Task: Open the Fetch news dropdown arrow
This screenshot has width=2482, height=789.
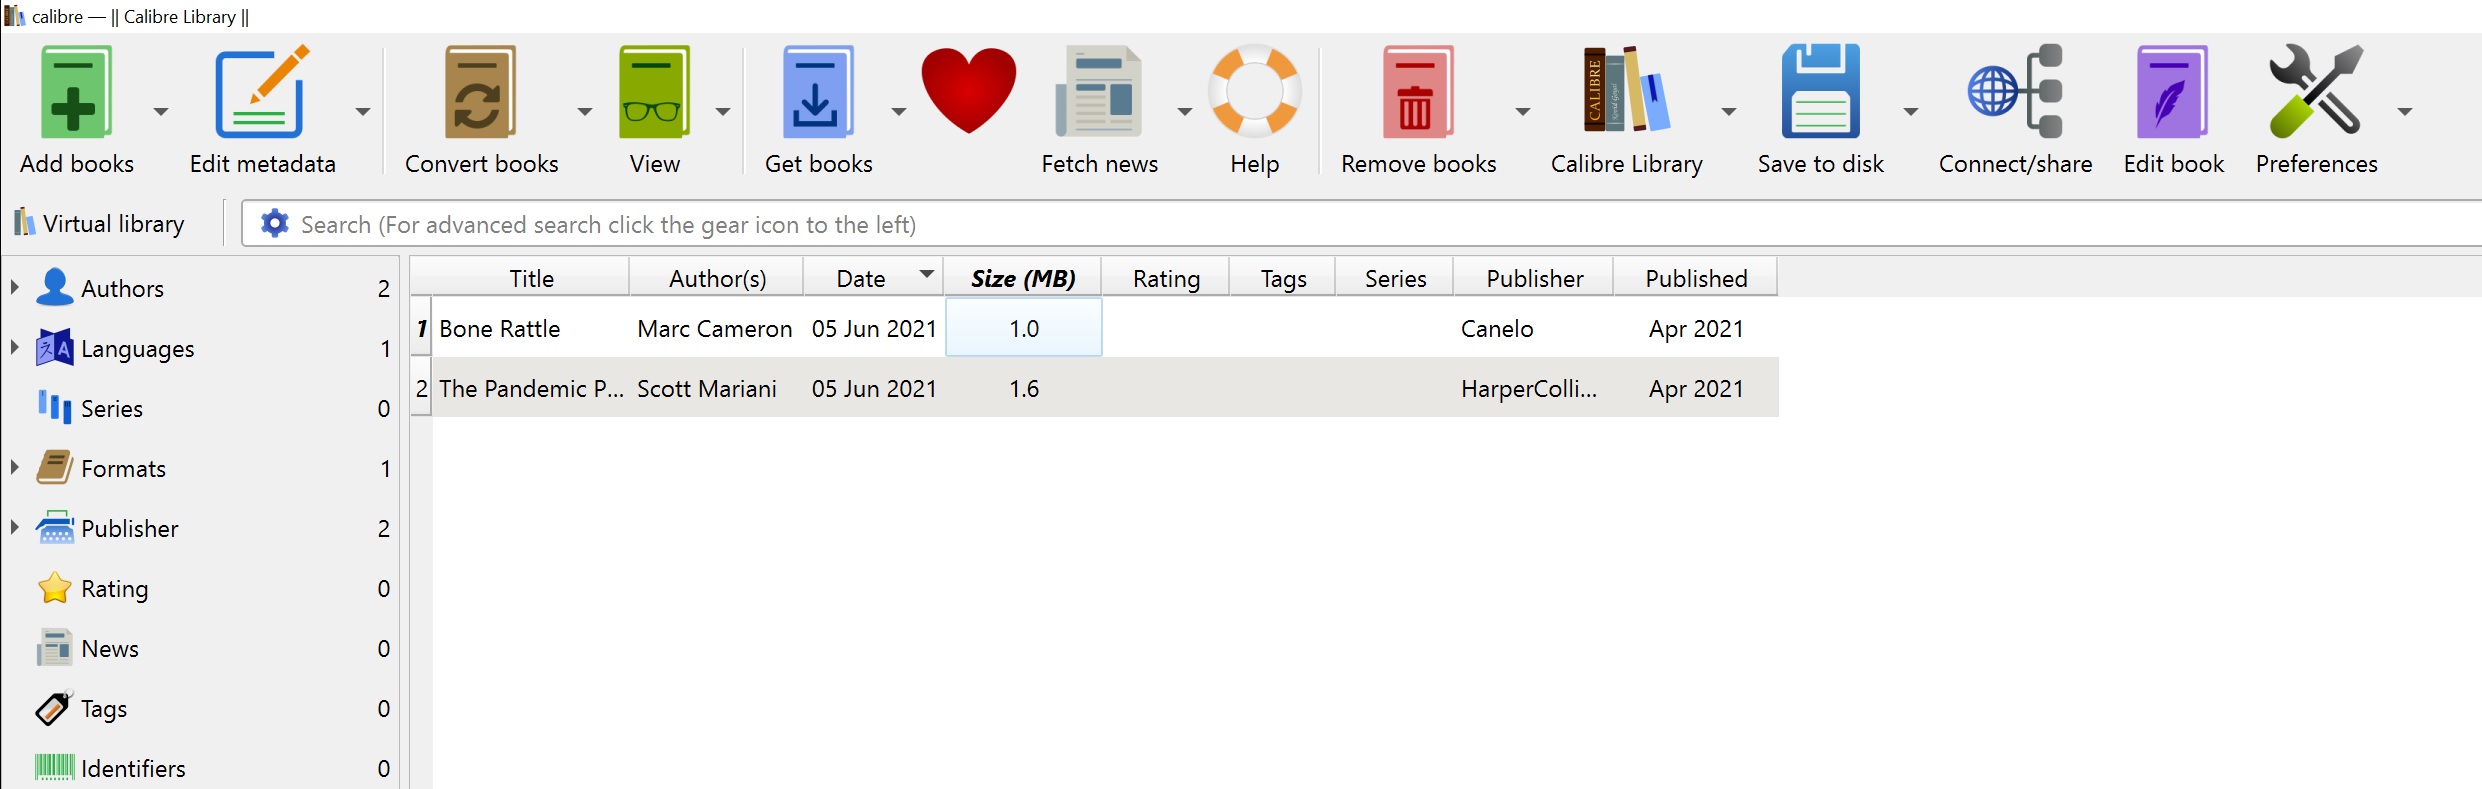Action: [x=1185, y=111]
